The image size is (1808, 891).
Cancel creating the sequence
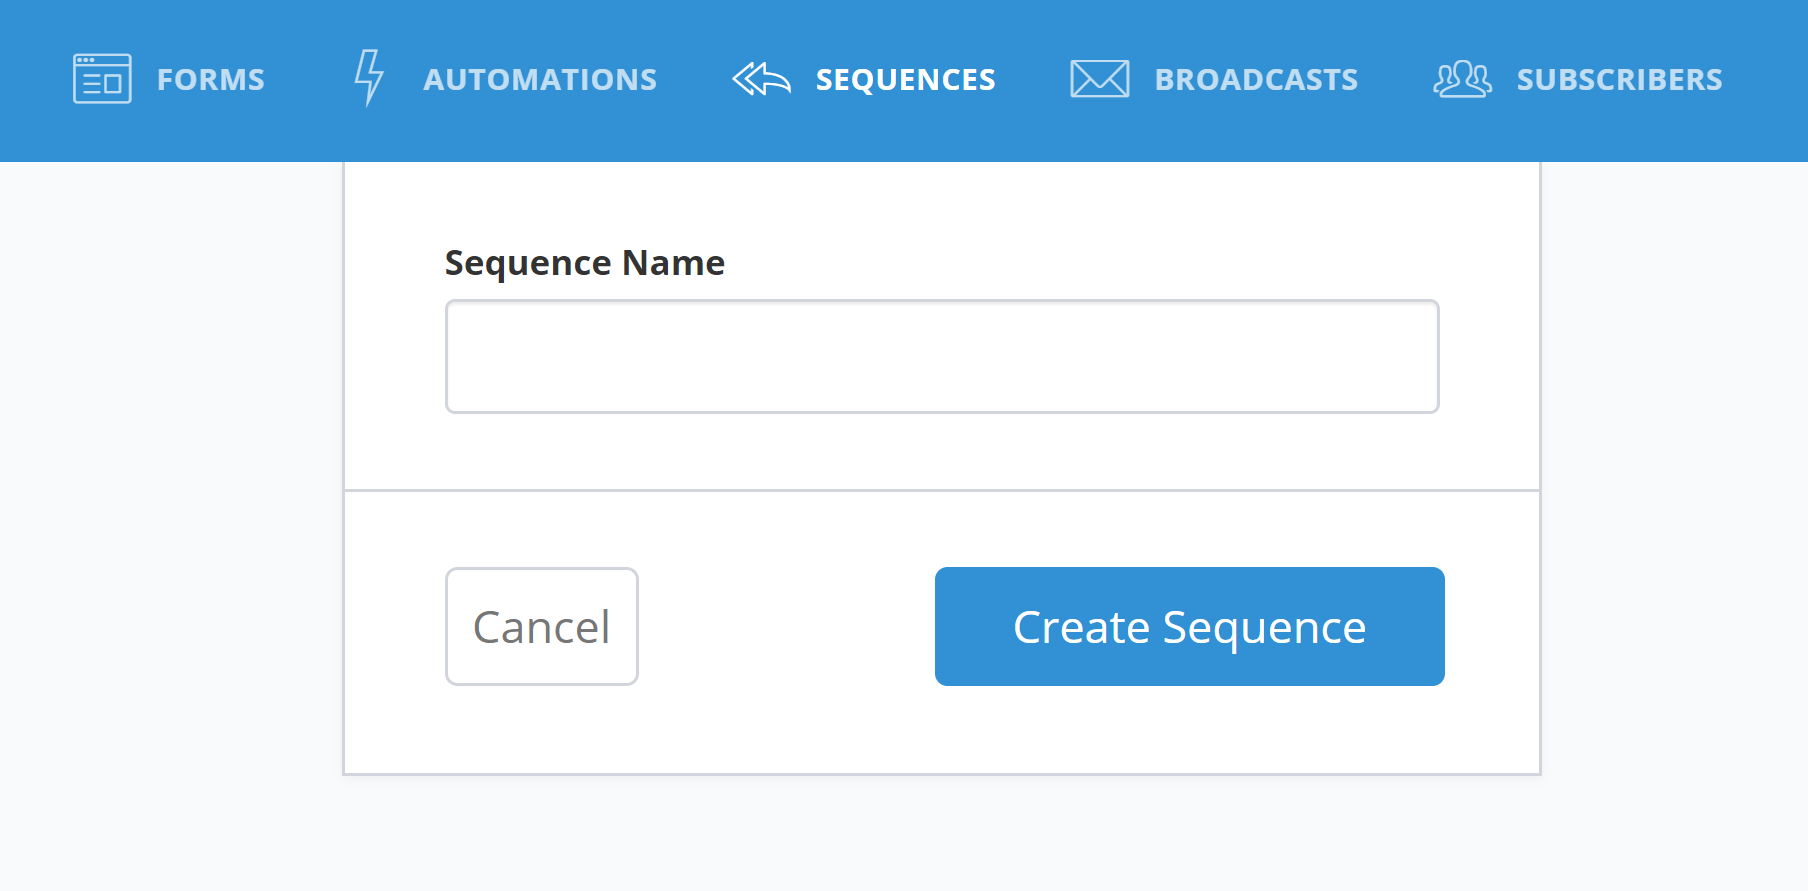pos(542,626)
